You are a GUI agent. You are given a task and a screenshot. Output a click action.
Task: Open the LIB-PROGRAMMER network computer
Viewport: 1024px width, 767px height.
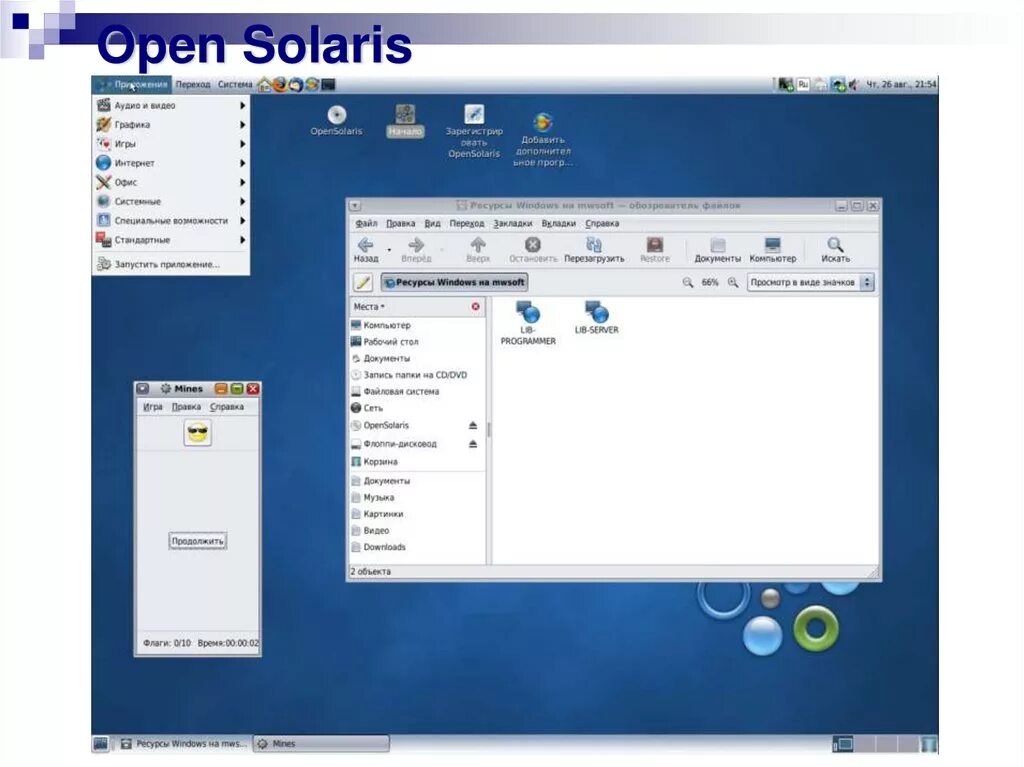click(528, 323)
